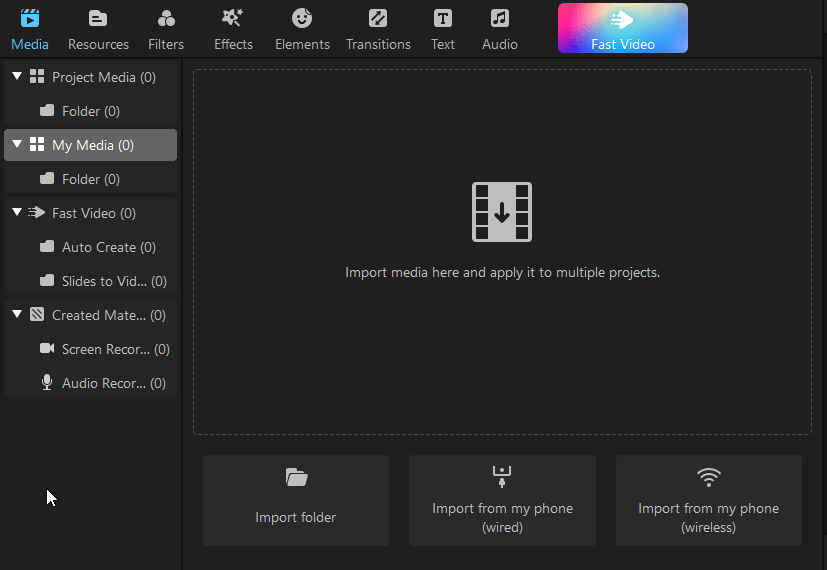This screenshot has height=570, width=827.
Task: Select Project Media (0) label
Action: 104,78
